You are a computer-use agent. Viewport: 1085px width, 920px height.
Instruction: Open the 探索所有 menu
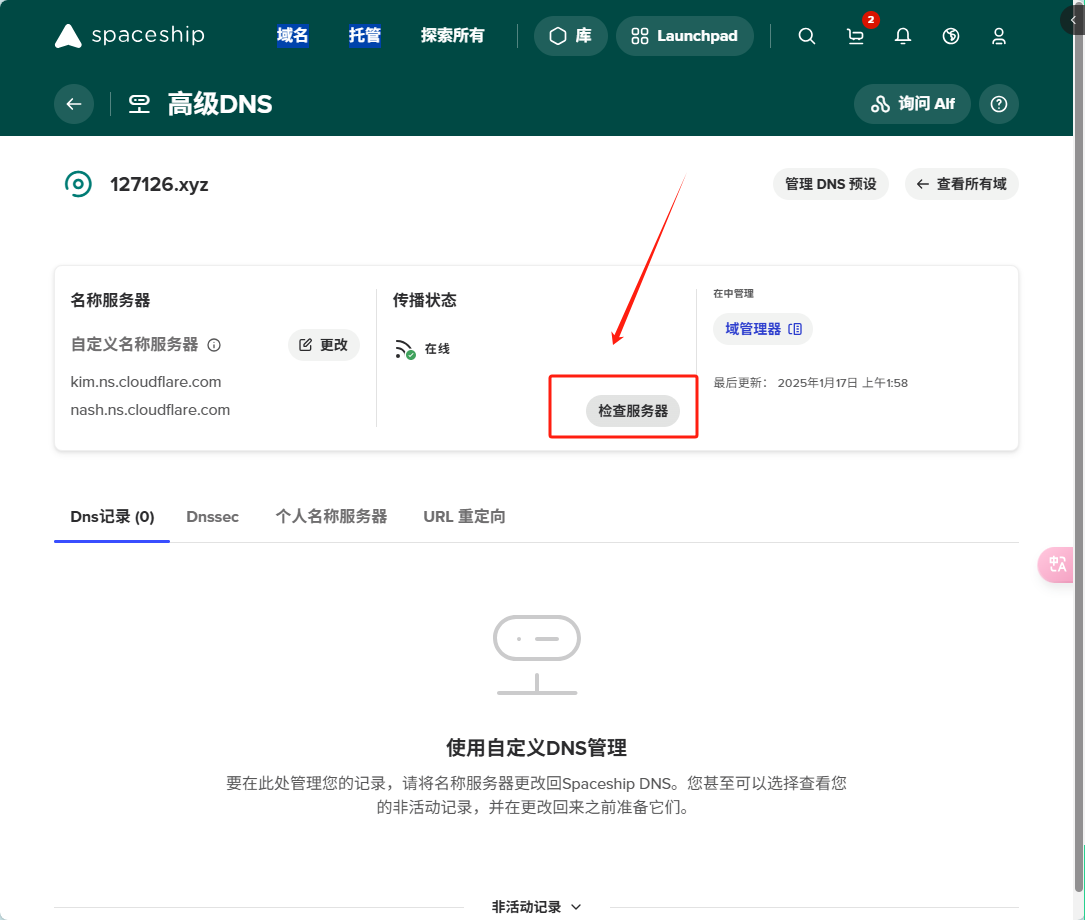tap(453, 35)
